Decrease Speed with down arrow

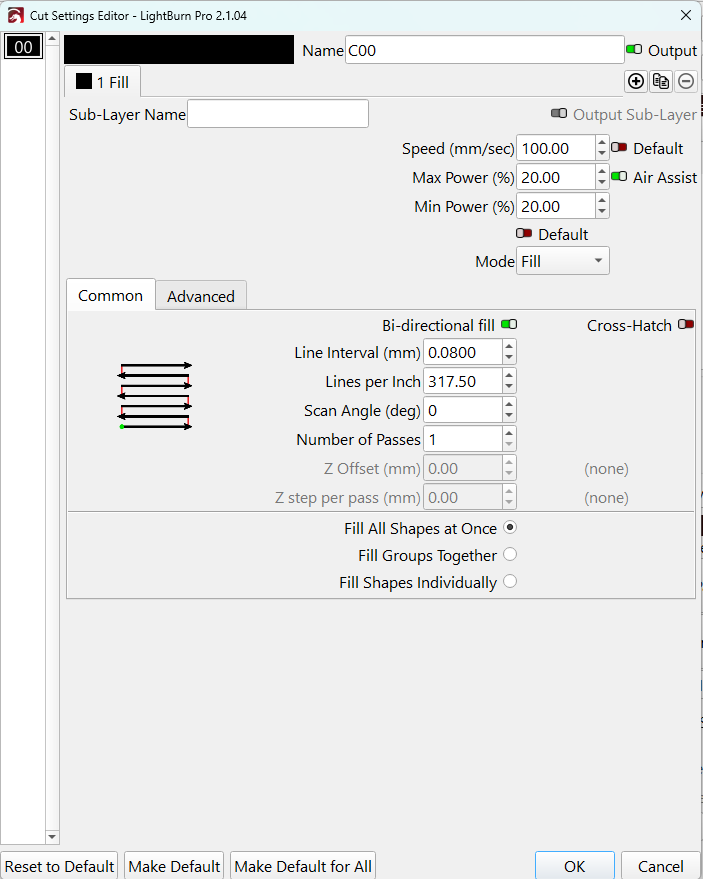click(x=602, y=154)
